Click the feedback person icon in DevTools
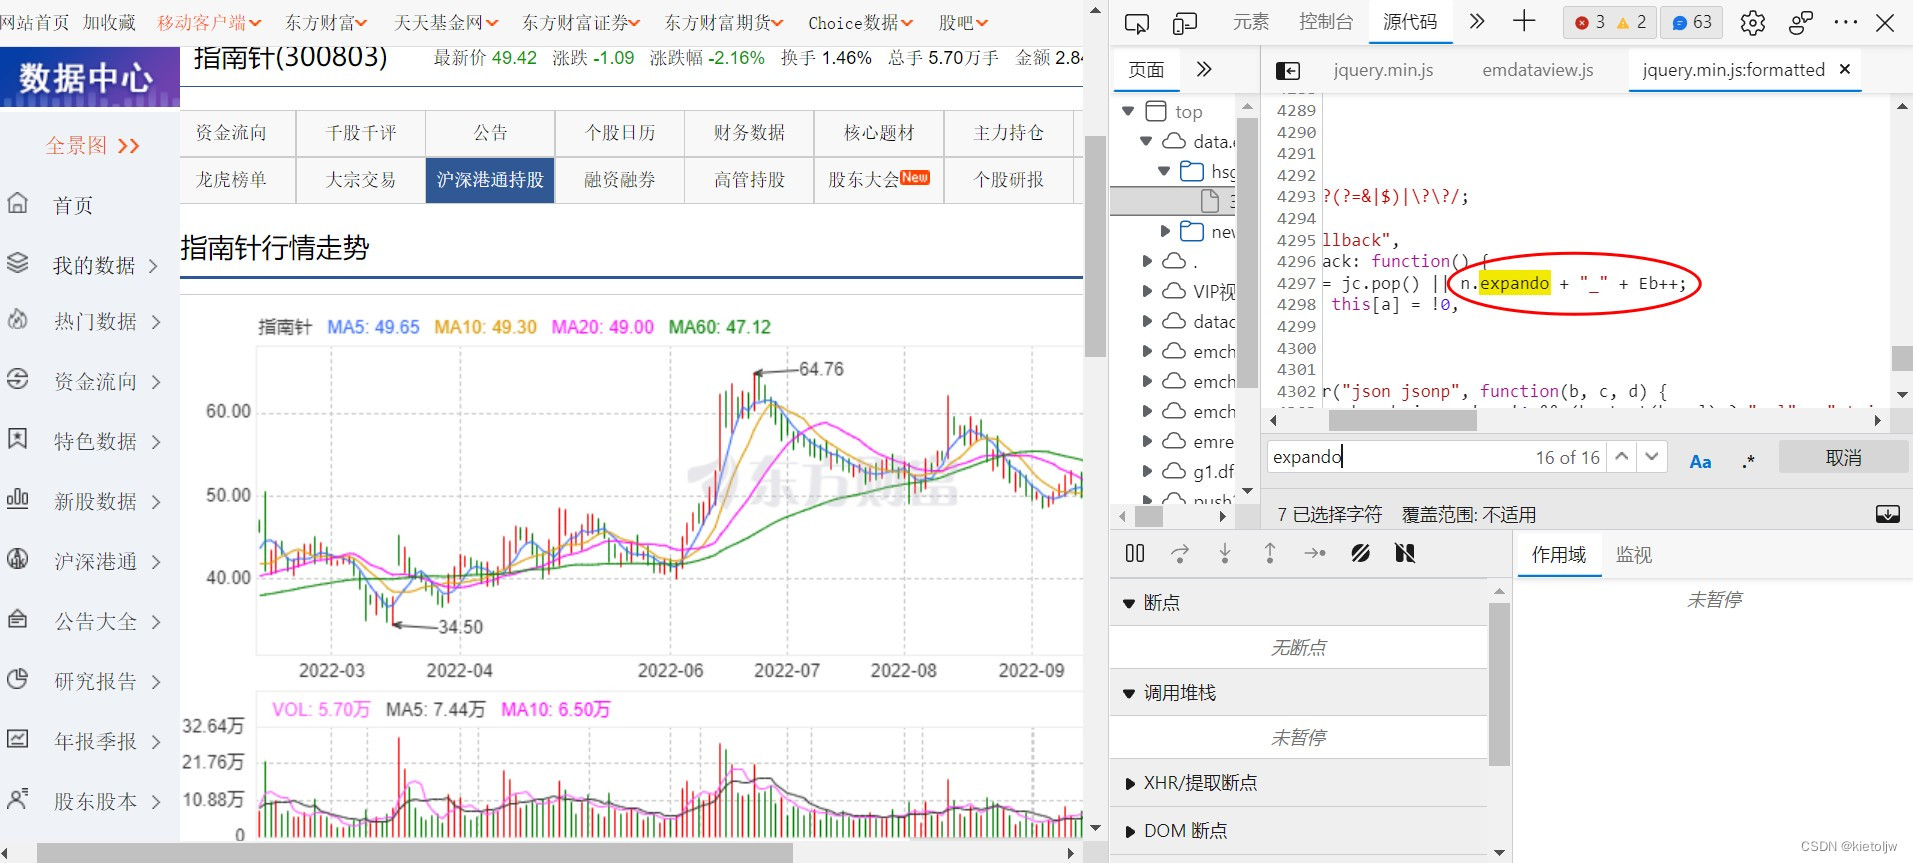The height and width of the screenshot is (863, 1913). pos(1801,22)
